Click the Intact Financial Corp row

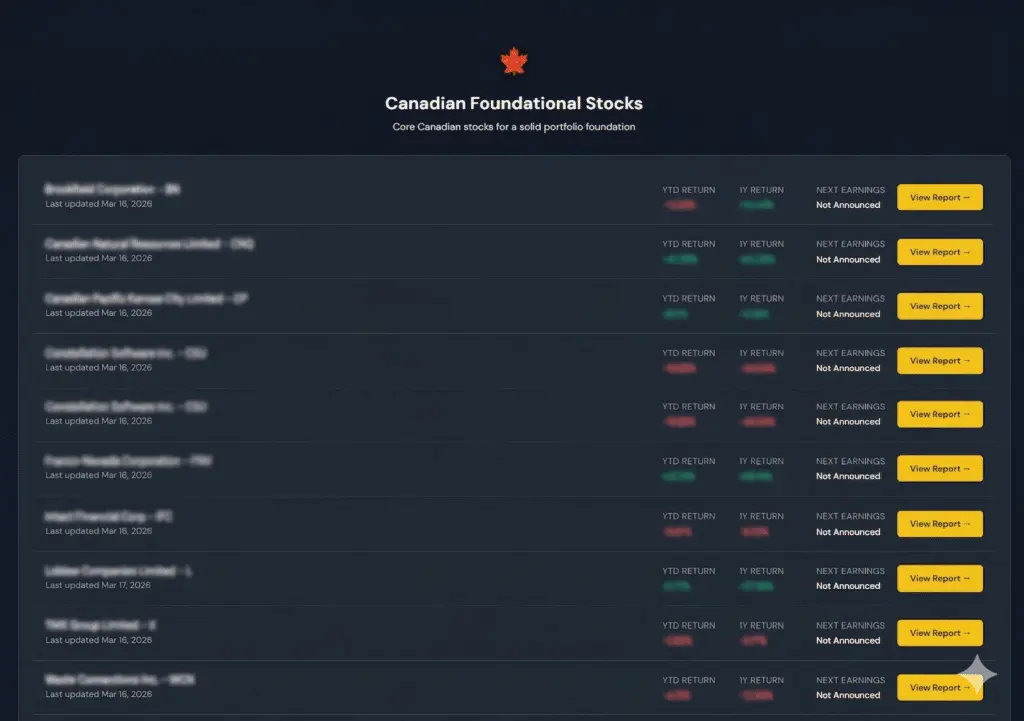tap(400, 523)
